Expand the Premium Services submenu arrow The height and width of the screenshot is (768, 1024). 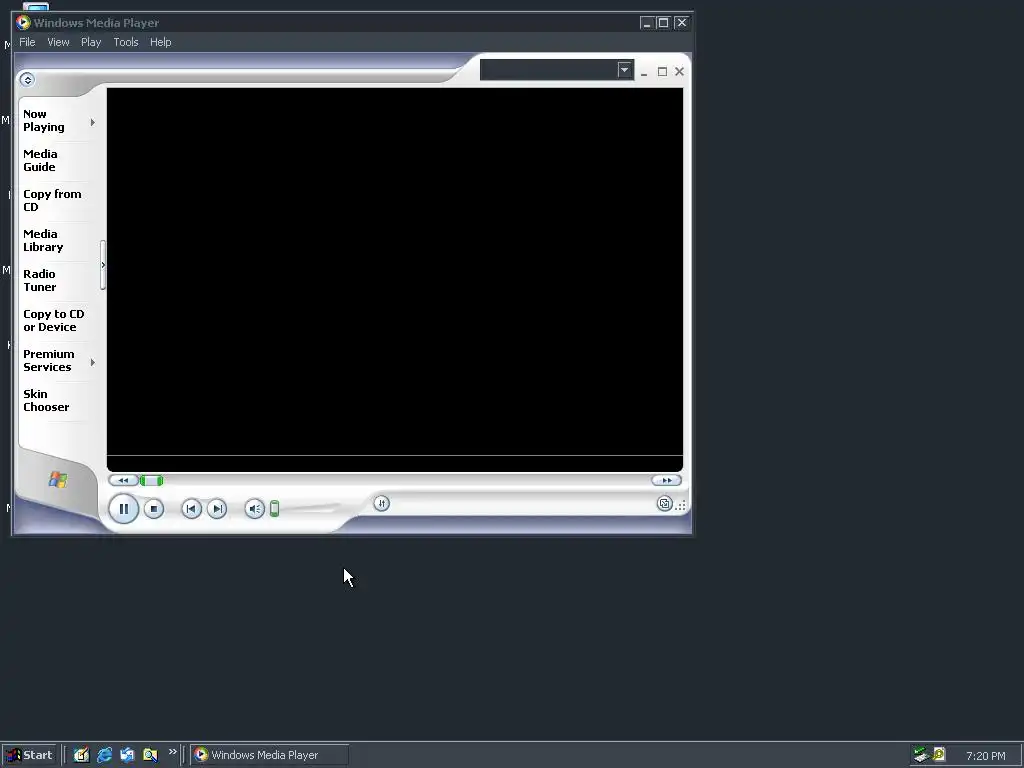[x=93, y=362]
